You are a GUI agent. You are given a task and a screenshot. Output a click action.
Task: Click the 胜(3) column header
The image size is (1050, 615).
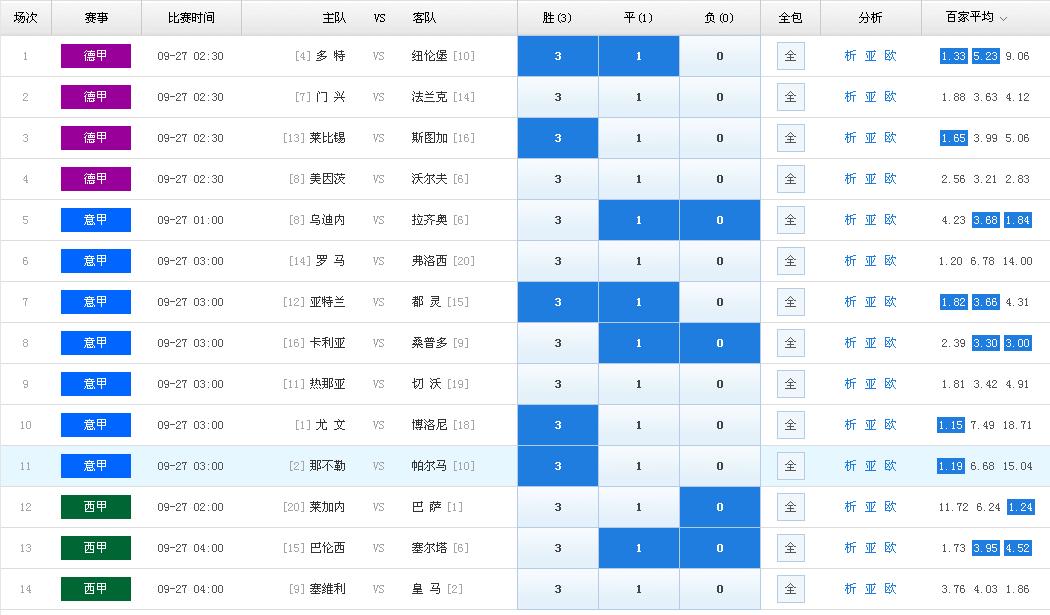(557, 18)
